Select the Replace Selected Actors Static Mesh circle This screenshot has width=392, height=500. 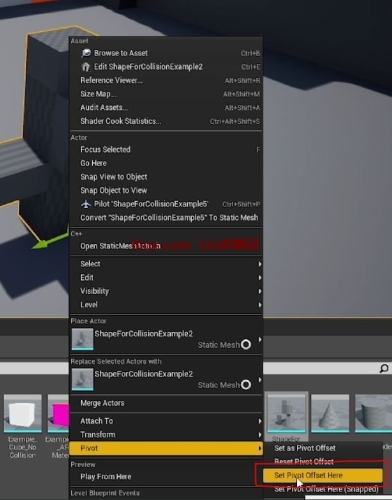pyautogui.click(x=246, y=385)
